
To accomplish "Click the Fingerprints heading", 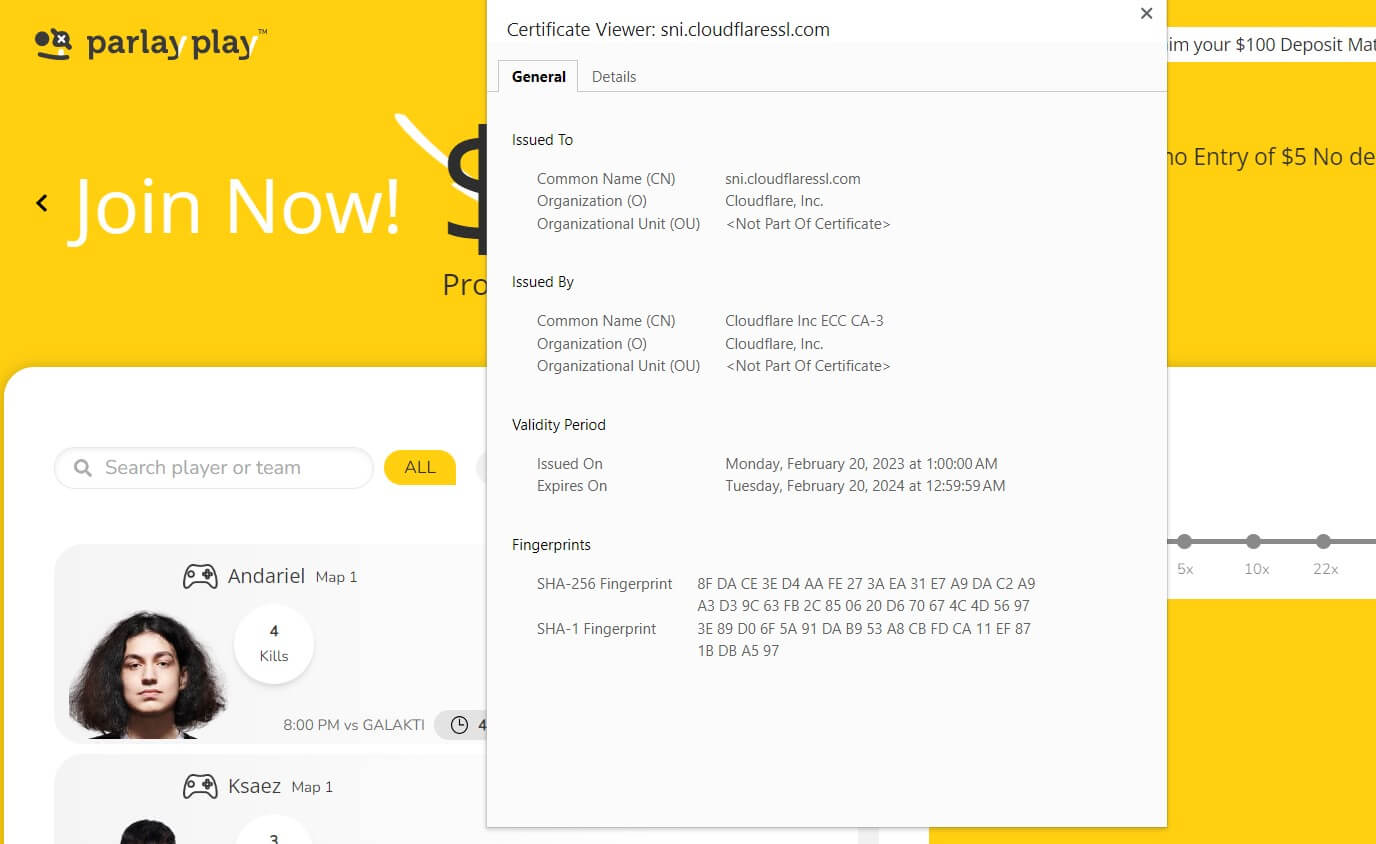I will (551, 545).
